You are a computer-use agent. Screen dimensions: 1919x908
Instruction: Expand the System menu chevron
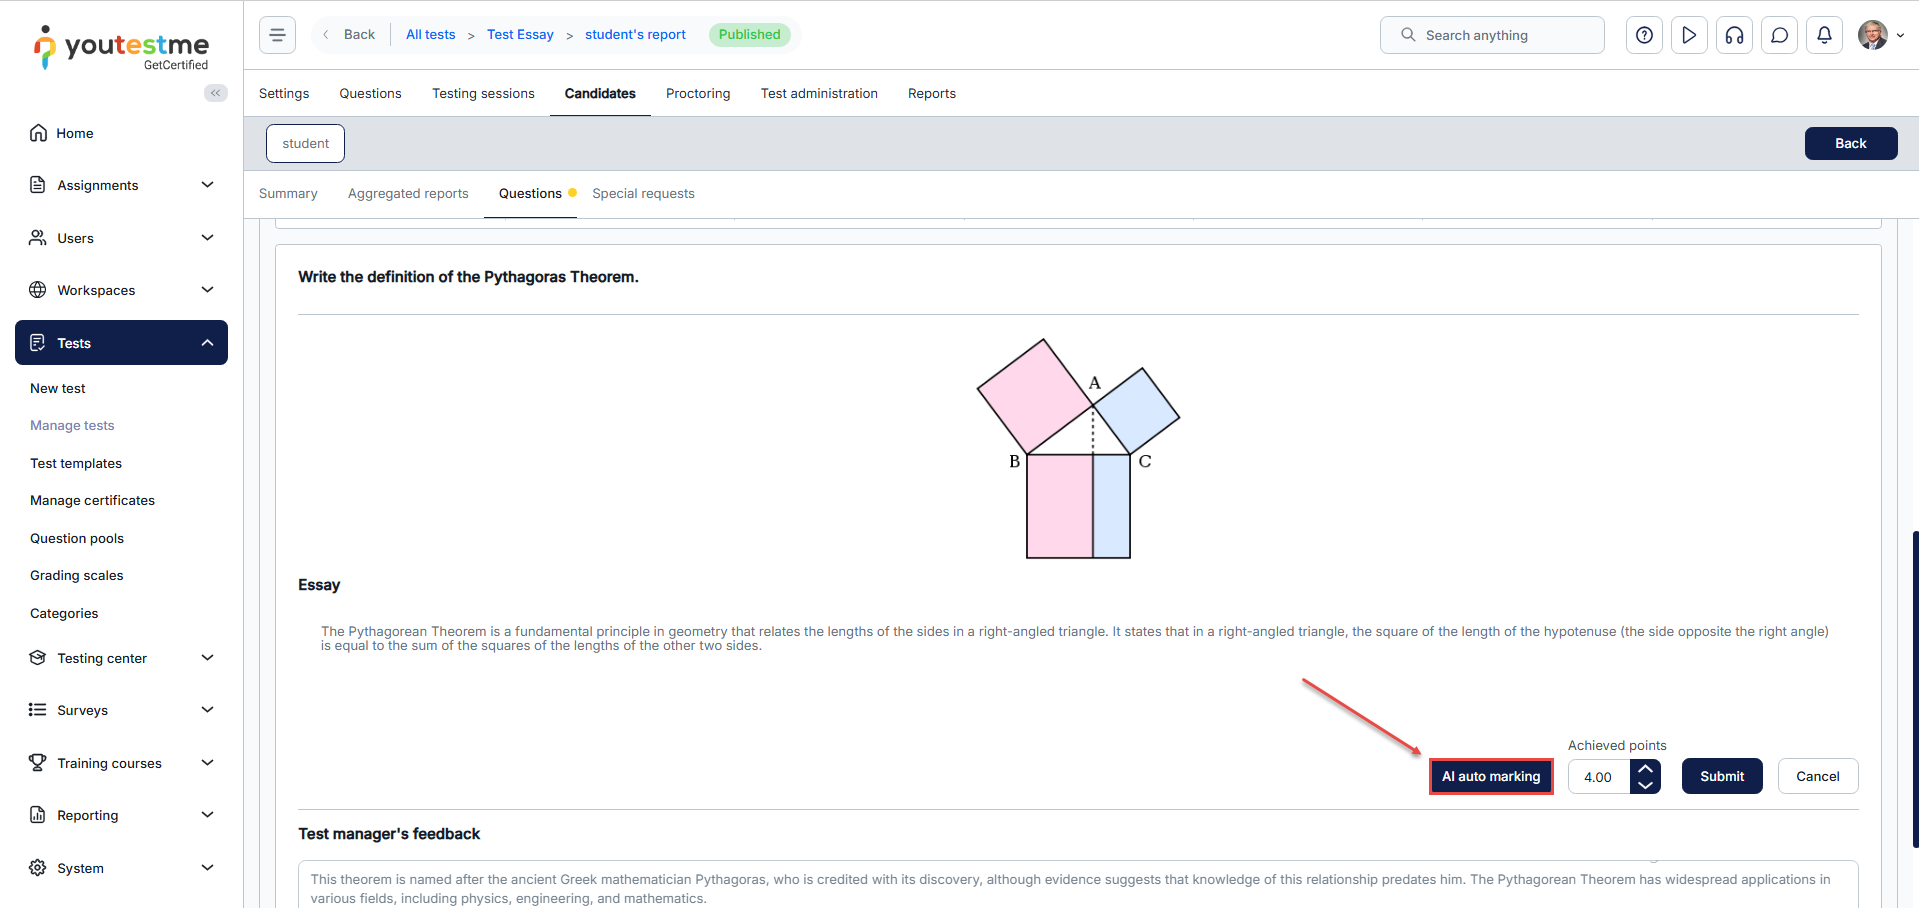click(x=207, y=868)
